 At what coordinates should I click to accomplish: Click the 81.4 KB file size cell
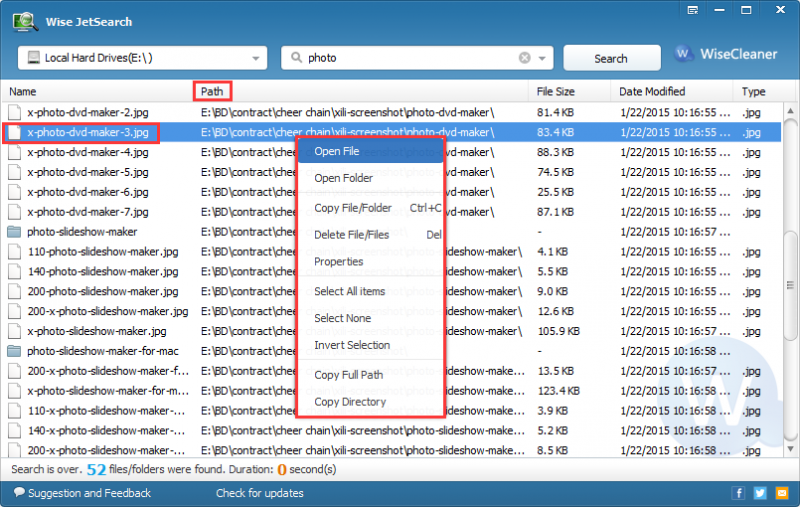[x=555, y=113]
